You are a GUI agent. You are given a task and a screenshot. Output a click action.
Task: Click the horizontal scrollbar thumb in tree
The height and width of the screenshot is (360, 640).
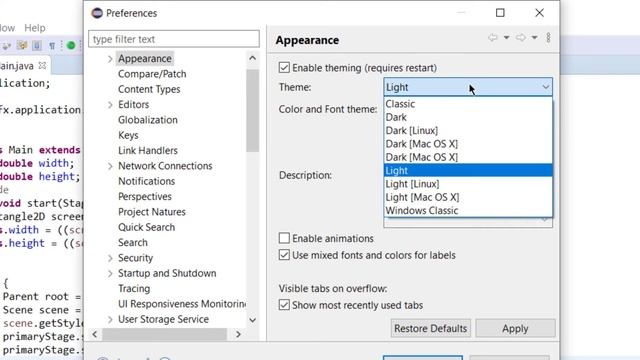(164, 334)
